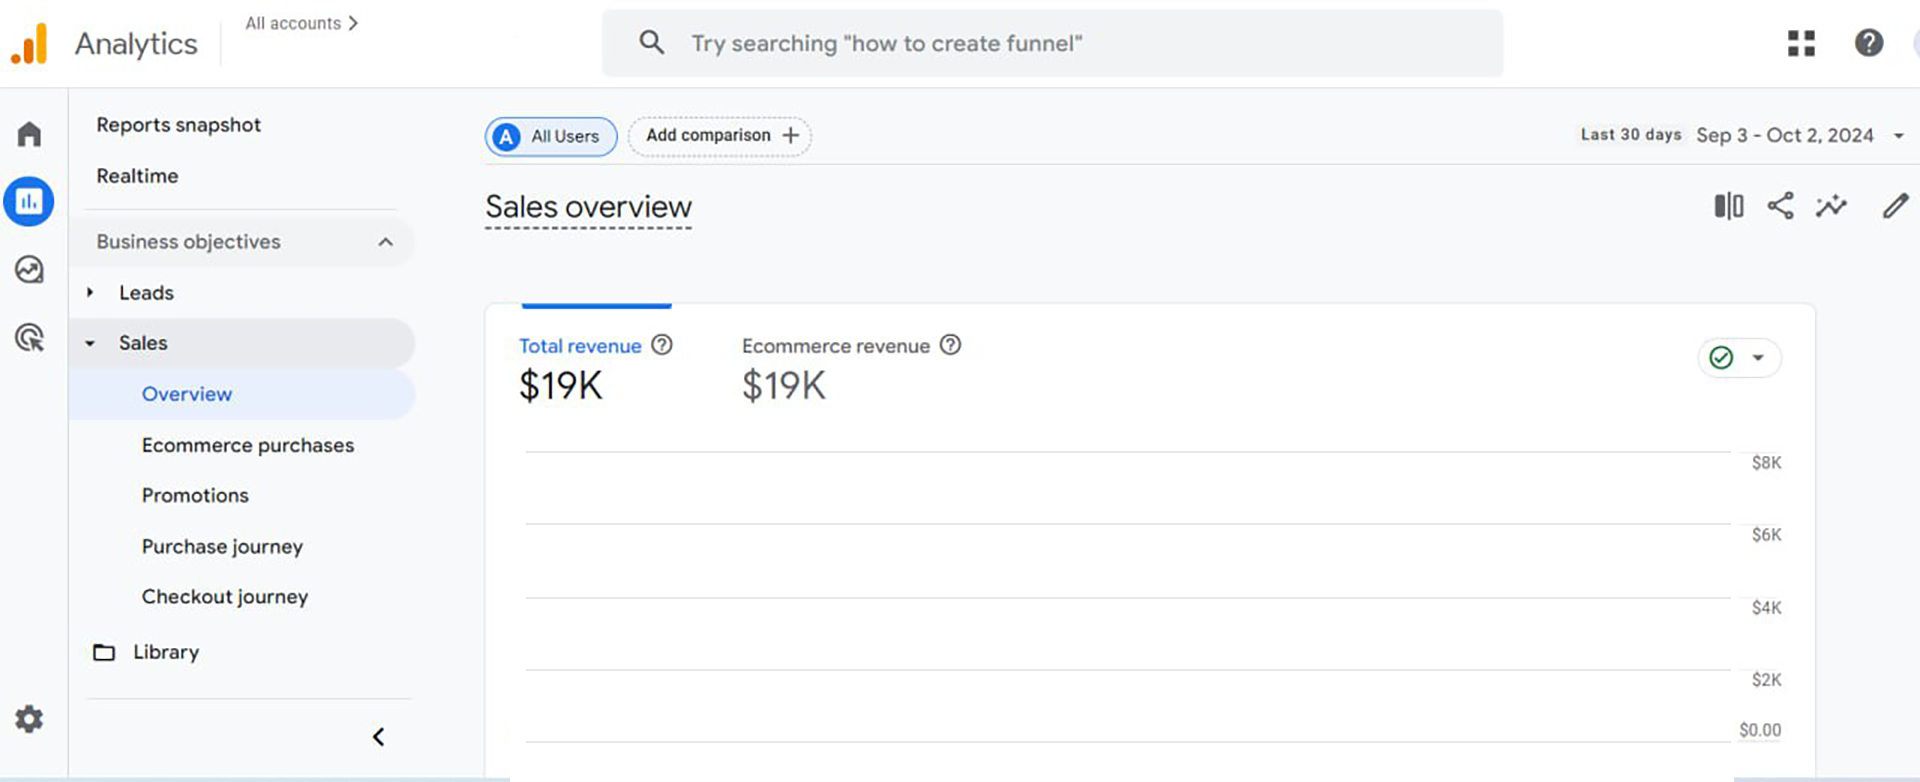Open the Explore icon in sidebar
The image size is (1920, 782).
coord(29,269)
